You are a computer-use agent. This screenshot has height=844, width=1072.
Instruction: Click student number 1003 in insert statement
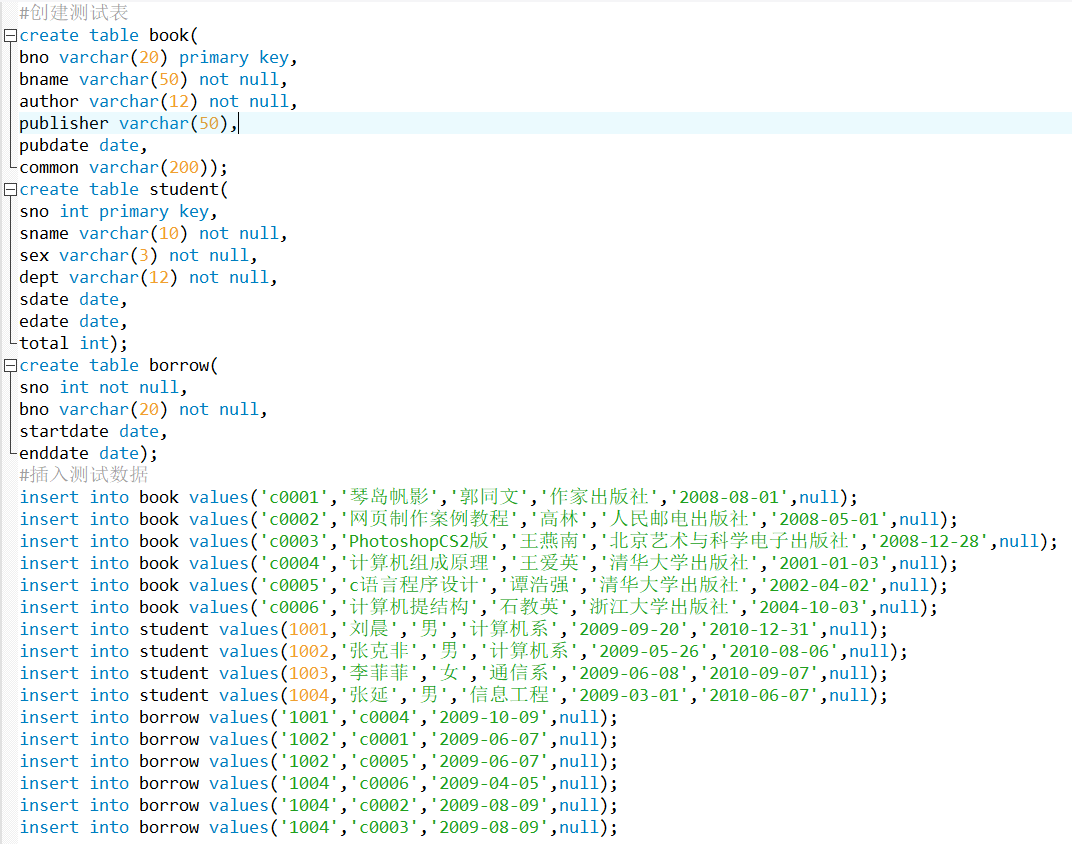coord(309,673)
